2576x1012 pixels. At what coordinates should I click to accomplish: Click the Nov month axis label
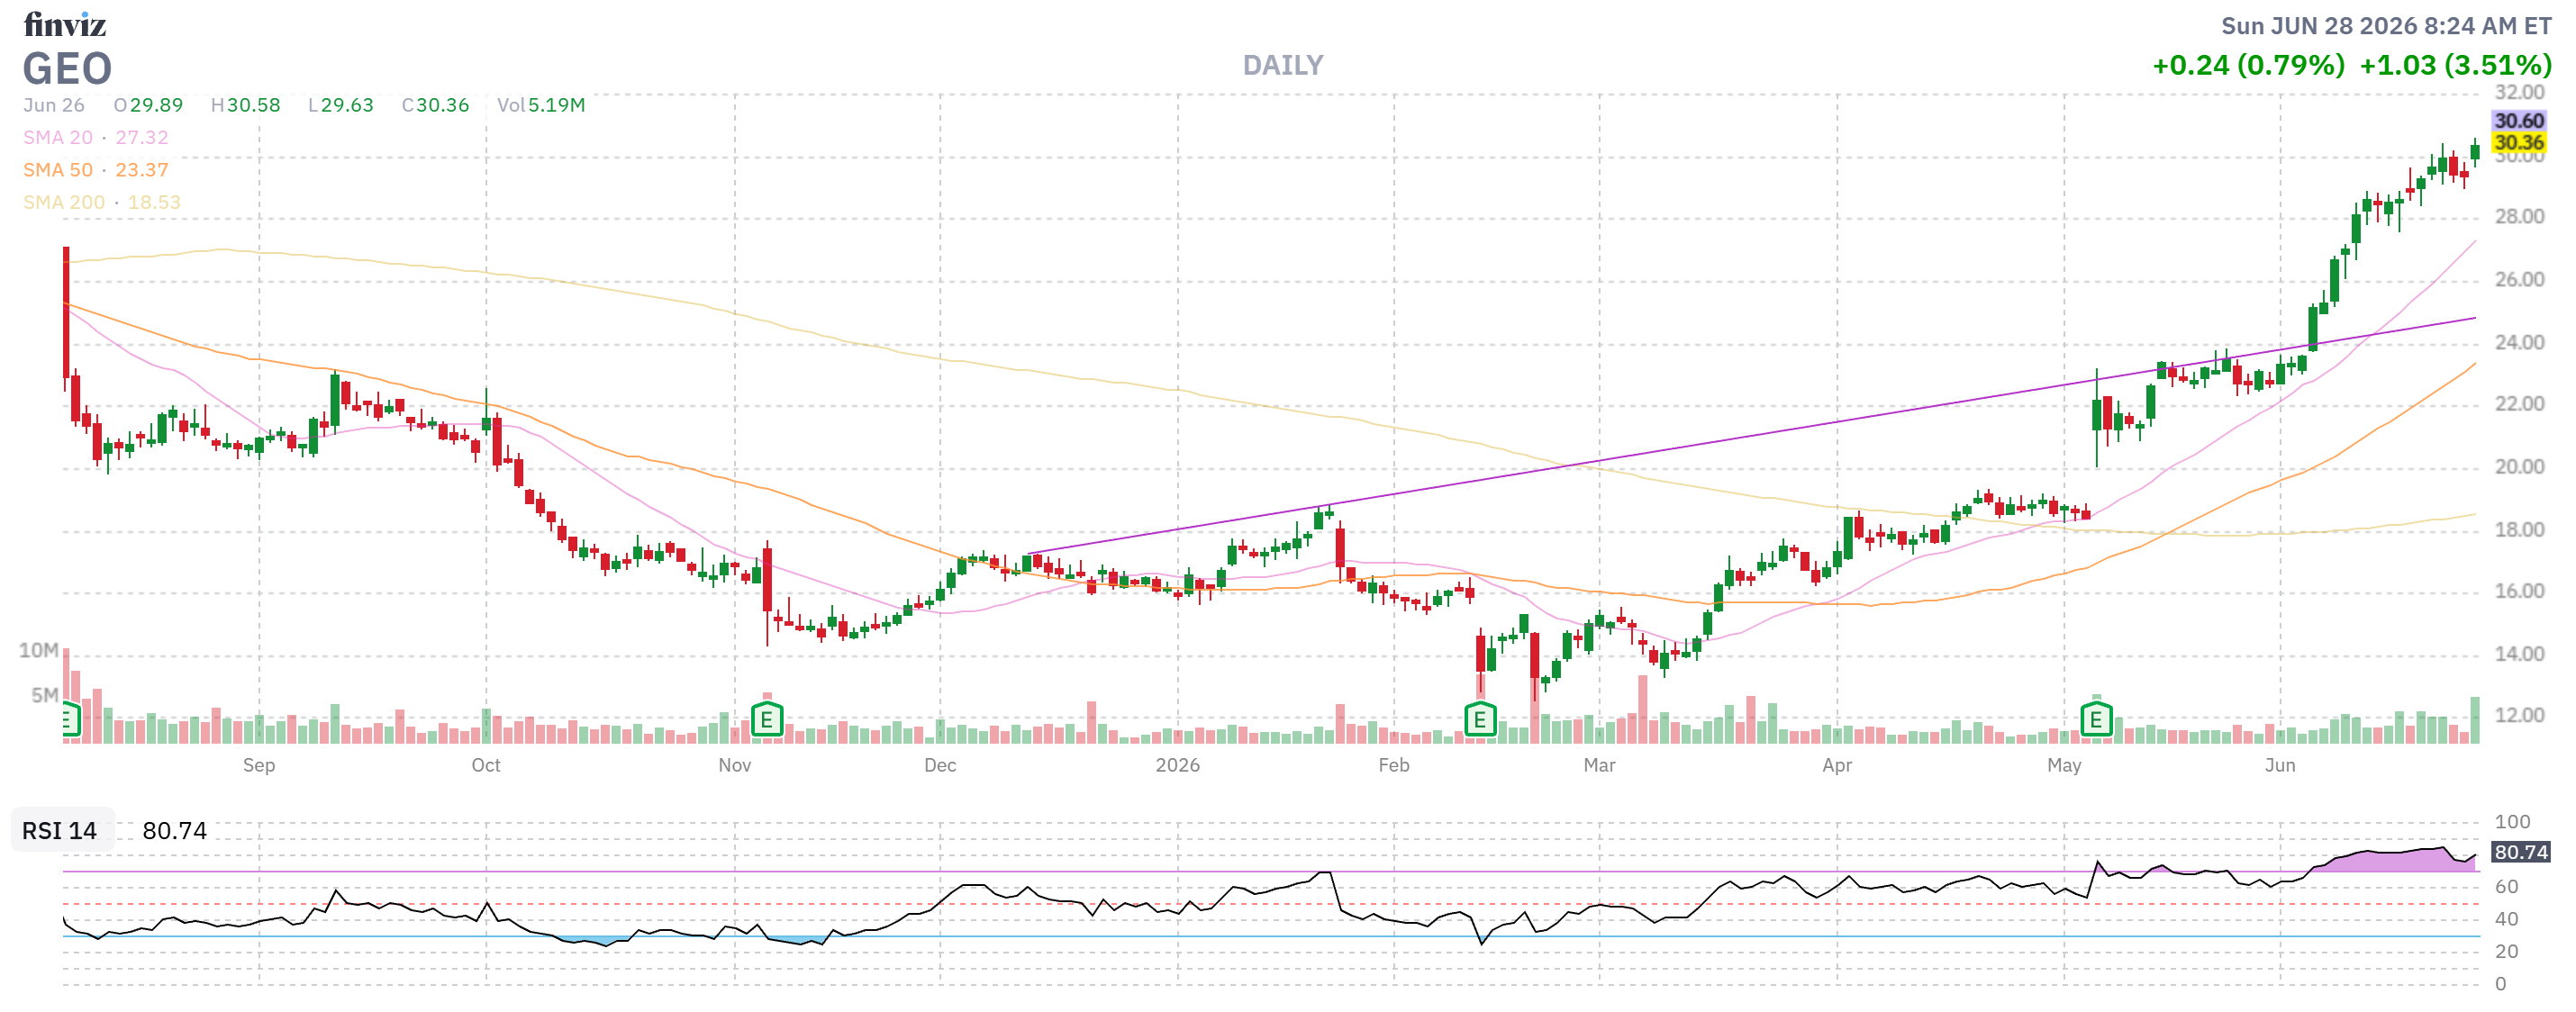(x=735, y=765)
